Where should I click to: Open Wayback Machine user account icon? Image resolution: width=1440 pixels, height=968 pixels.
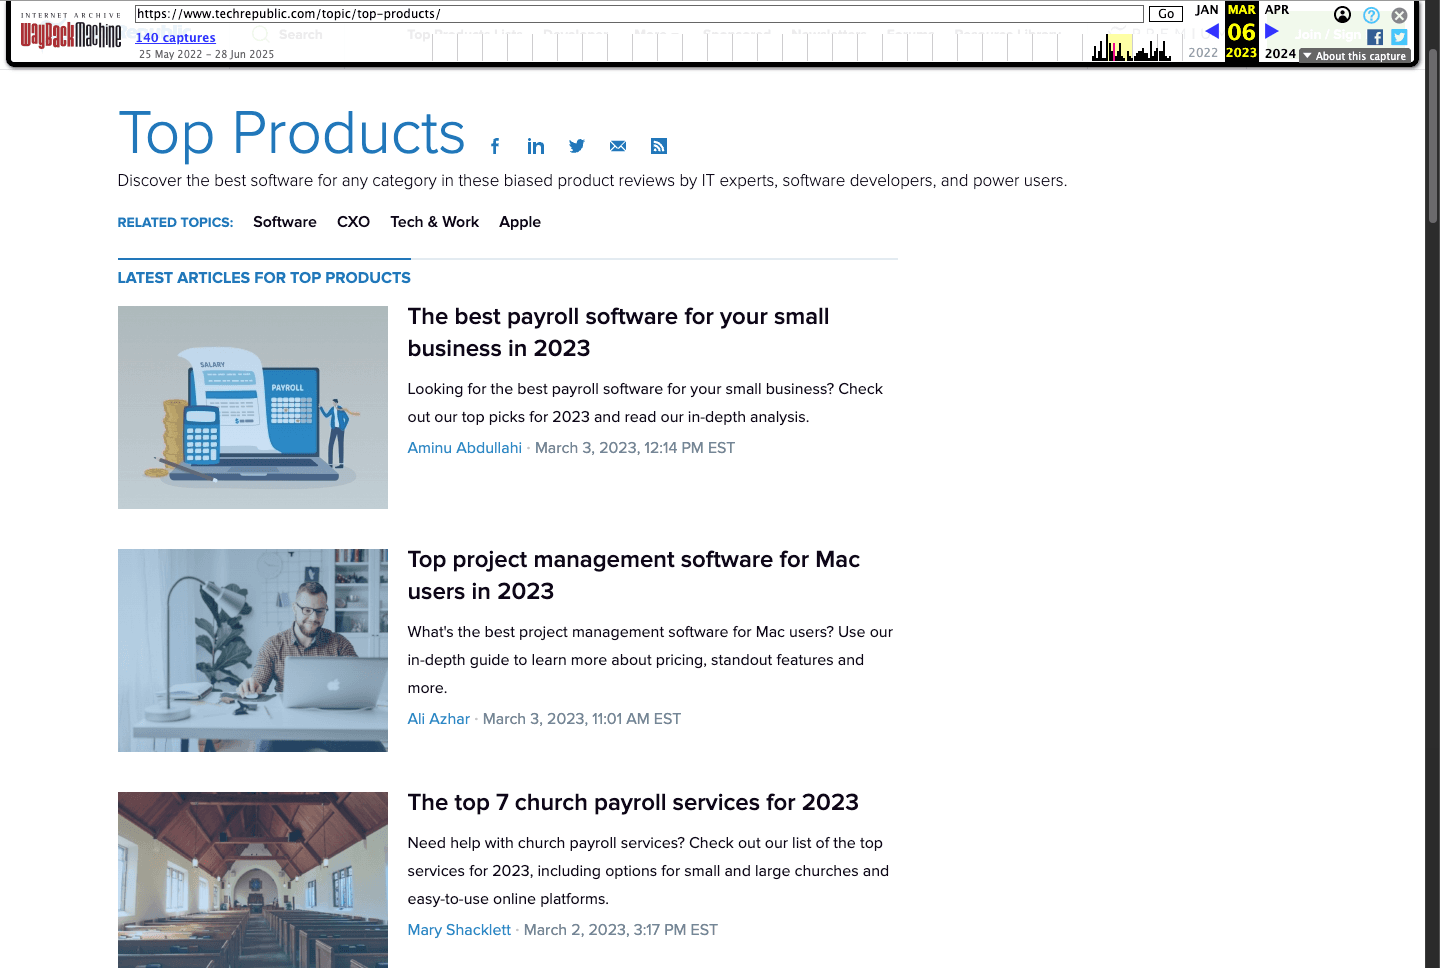pos(1343,15)
